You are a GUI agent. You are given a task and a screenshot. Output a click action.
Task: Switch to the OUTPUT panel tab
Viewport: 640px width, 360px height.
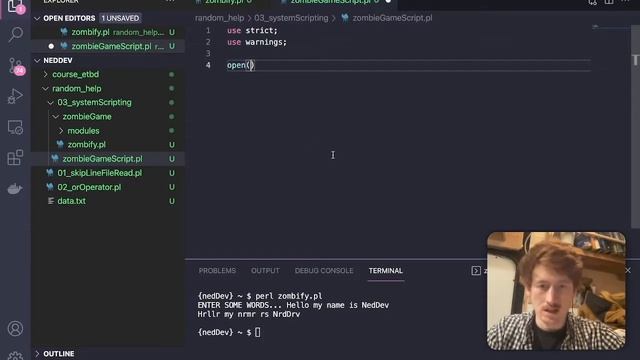[x=265, y=271]
